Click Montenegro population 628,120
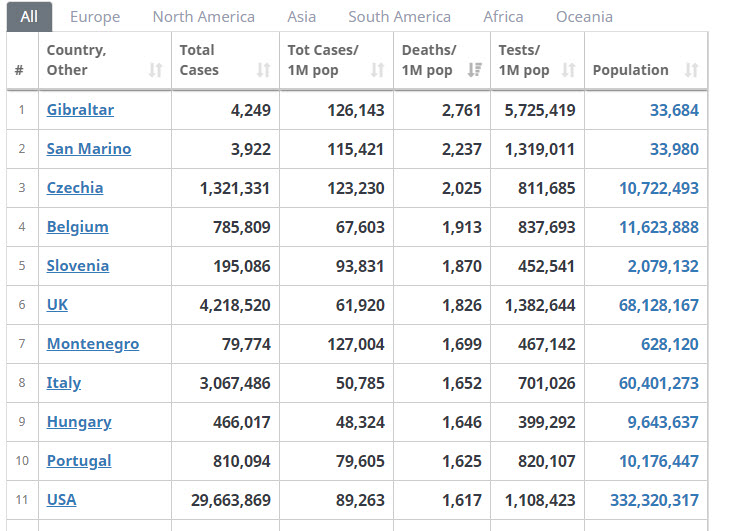This screenshot has height=531, width=730. 669,344
